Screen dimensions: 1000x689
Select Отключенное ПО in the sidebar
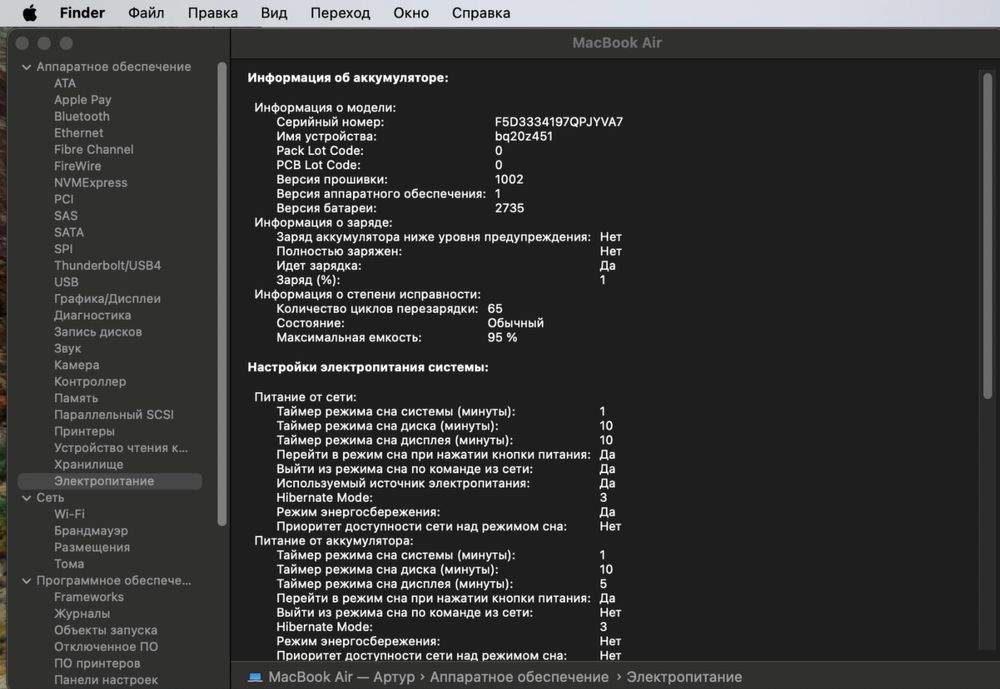tap(106, 647)
